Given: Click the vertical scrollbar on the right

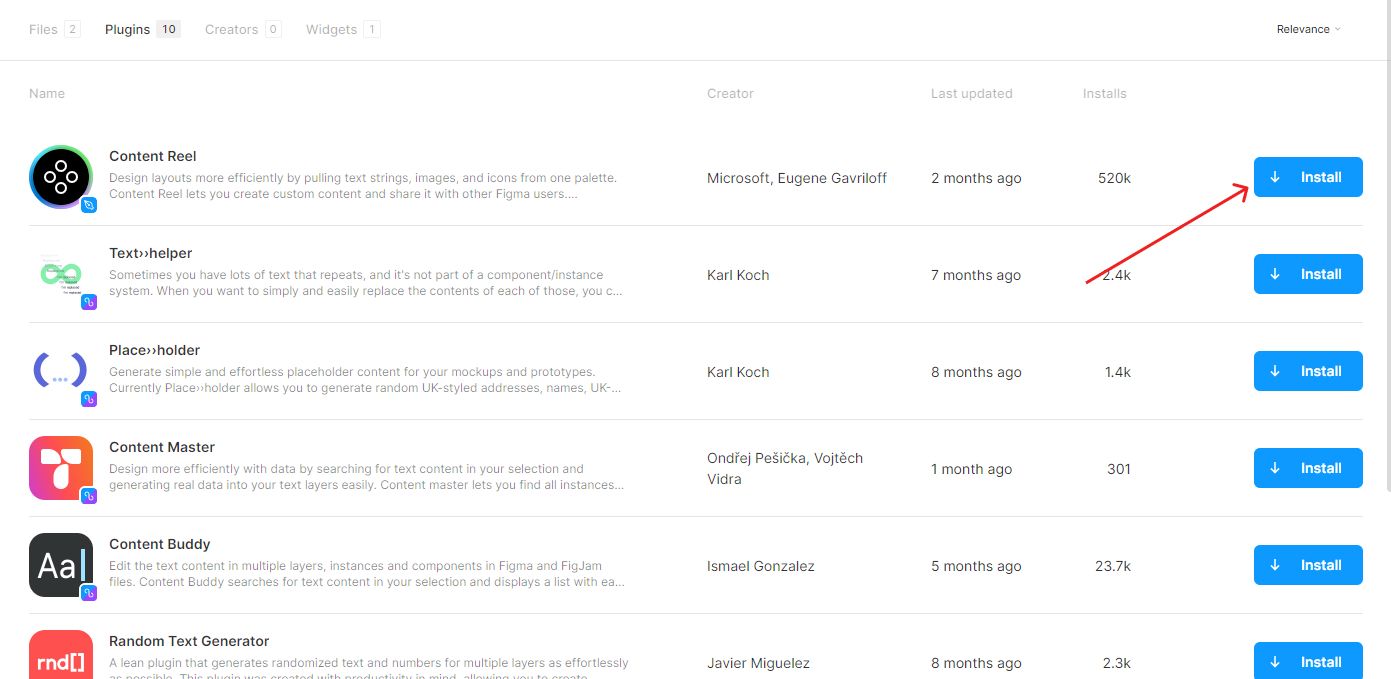Looking at the screenshot, I should tap(1387, 245).
